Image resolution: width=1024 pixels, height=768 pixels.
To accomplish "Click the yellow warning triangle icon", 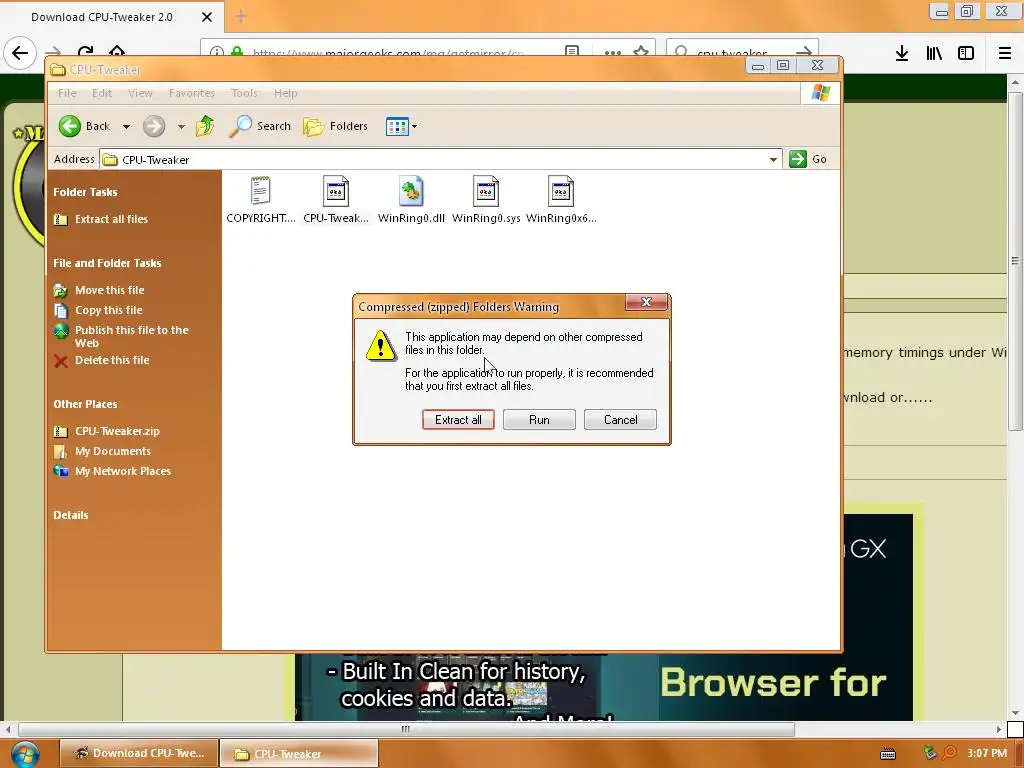I will 381,345.
